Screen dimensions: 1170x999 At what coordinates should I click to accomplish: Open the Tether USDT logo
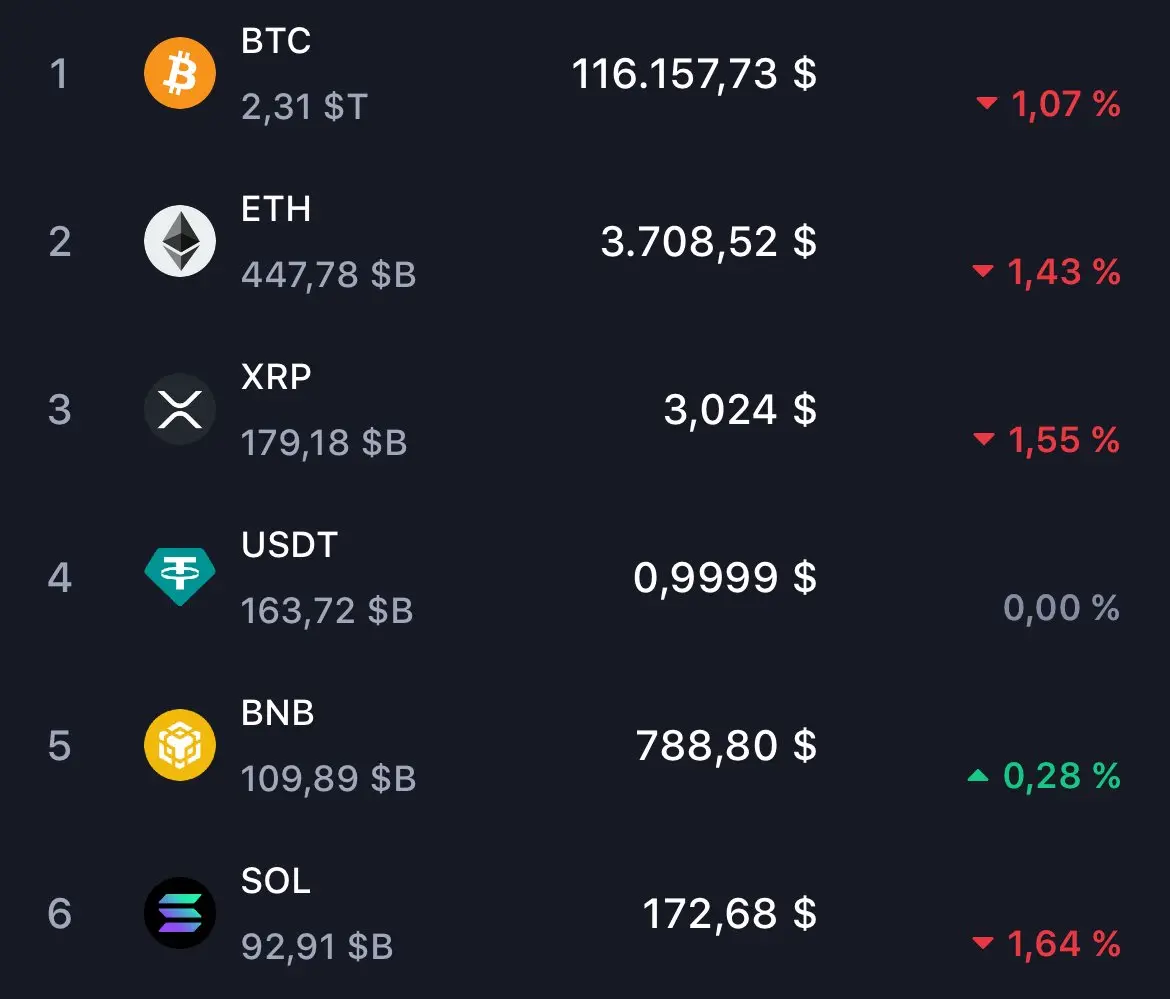(x=180, y=577)
